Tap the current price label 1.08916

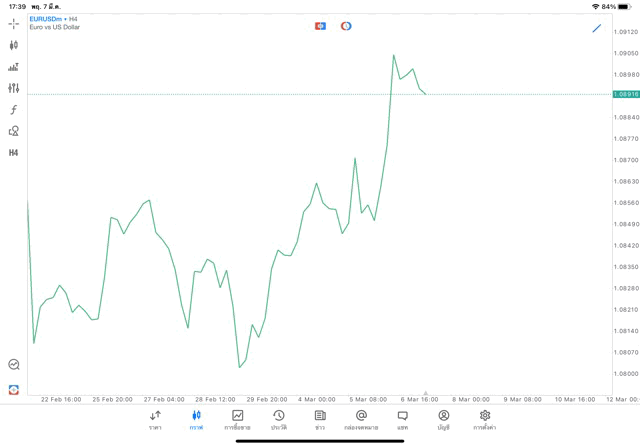coord(627,94)
